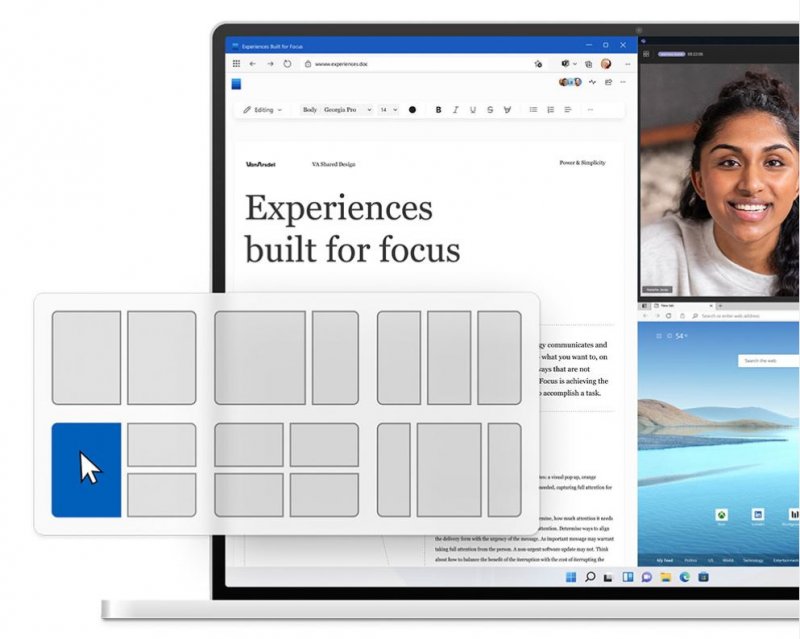The width and height of the screenshot is (800, 639).
Task: Expand the font size 14 dropdown
Action: [390, 110]
